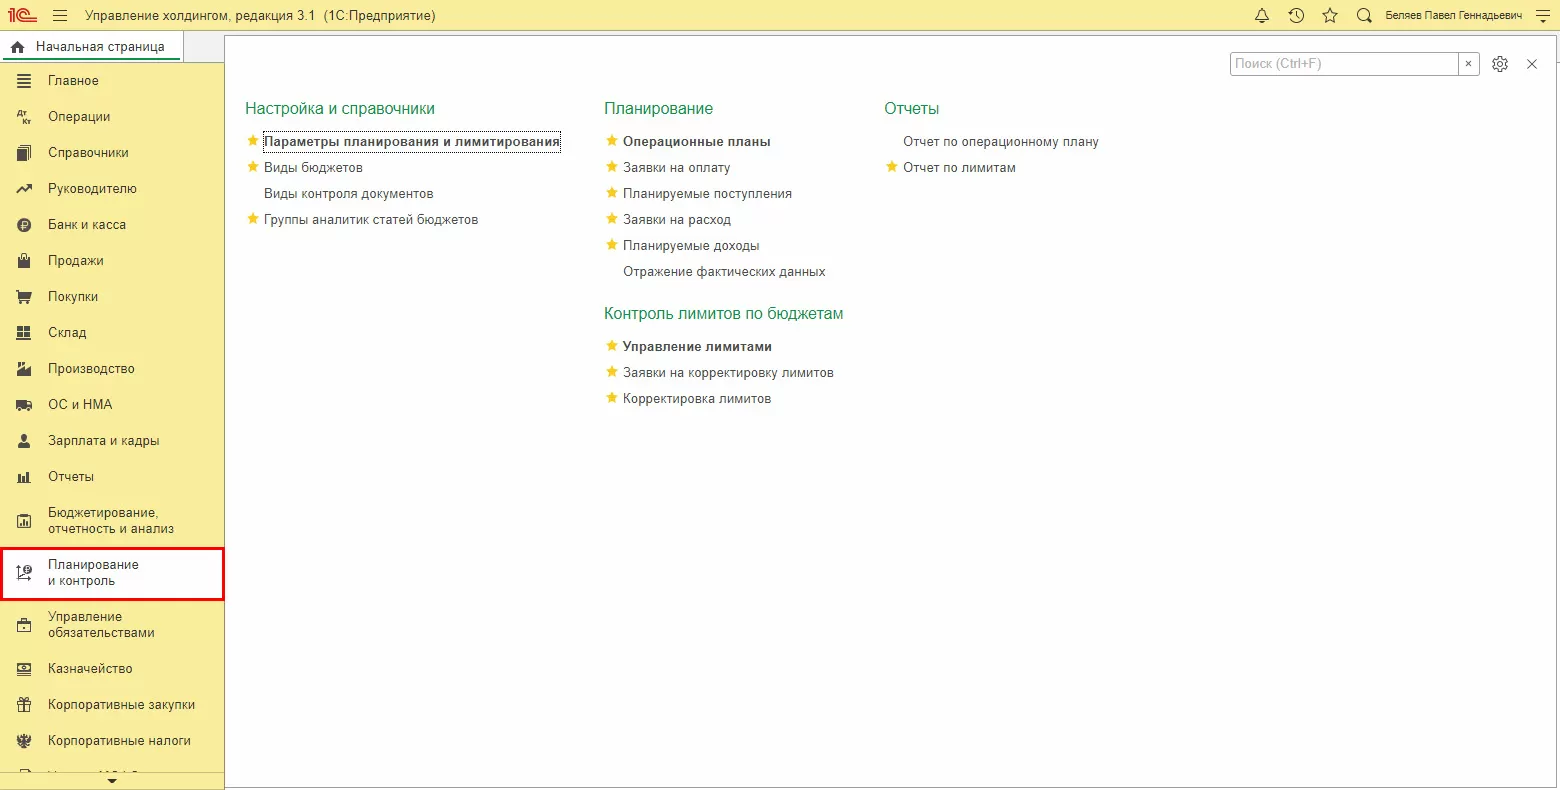The height and width of the screenshot is (790, 1560).
Task: Open the Операционные планы link
Action: pos(697,142)
